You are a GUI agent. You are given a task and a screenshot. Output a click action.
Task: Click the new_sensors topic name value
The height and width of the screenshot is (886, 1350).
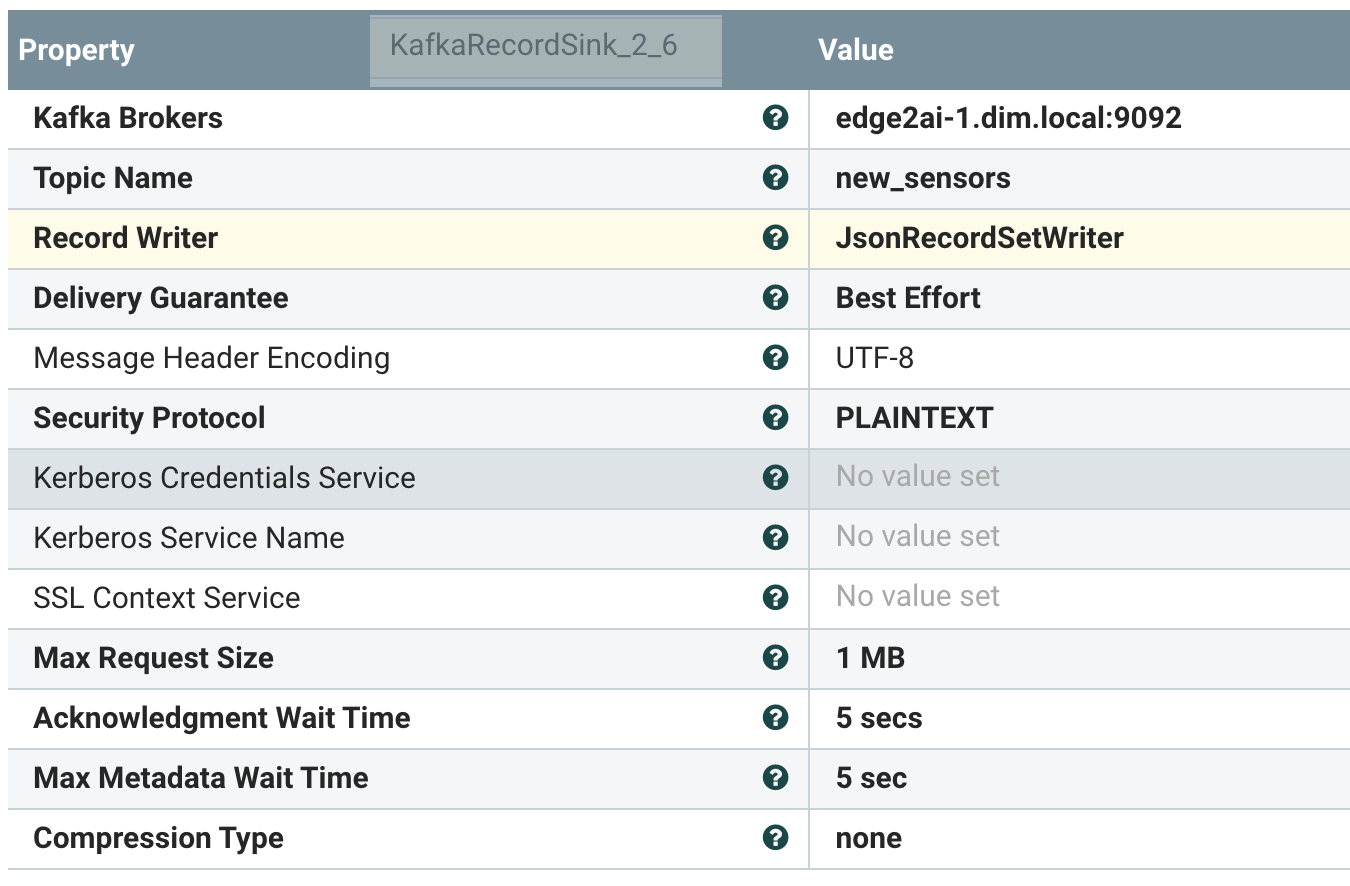tap(922, 178)
